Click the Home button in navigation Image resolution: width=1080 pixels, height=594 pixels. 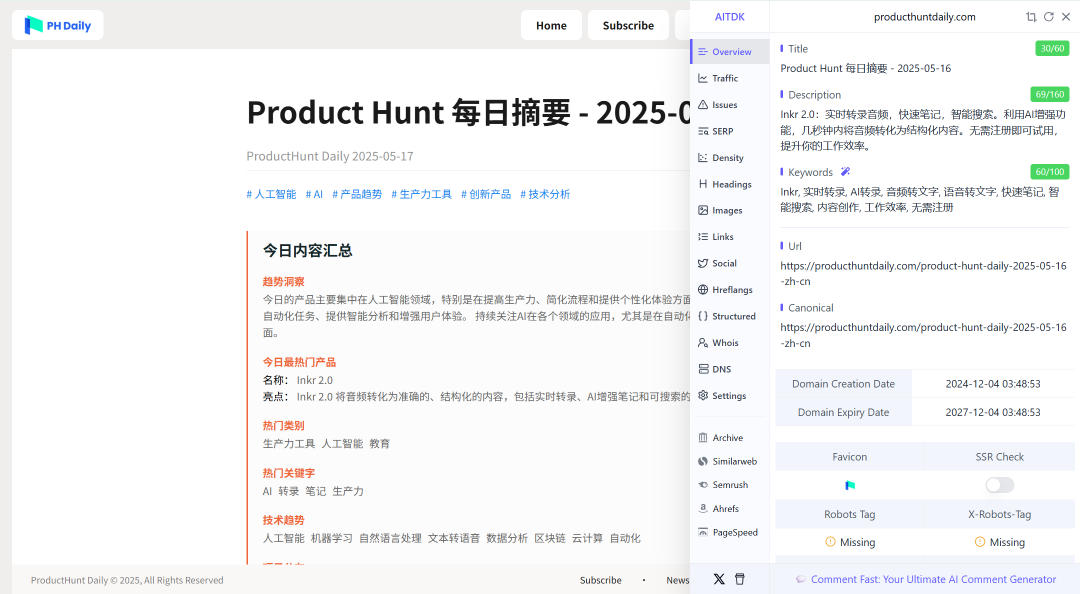[x=551, y=25]
